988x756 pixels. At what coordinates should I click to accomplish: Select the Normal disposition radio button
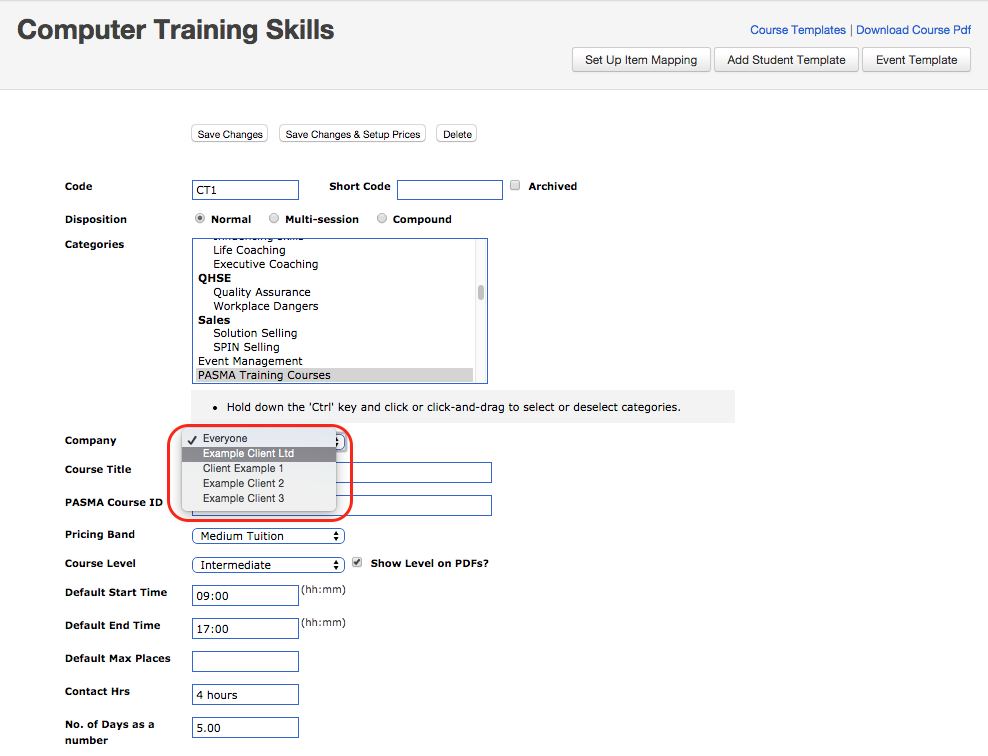click(x=200, y=218)
